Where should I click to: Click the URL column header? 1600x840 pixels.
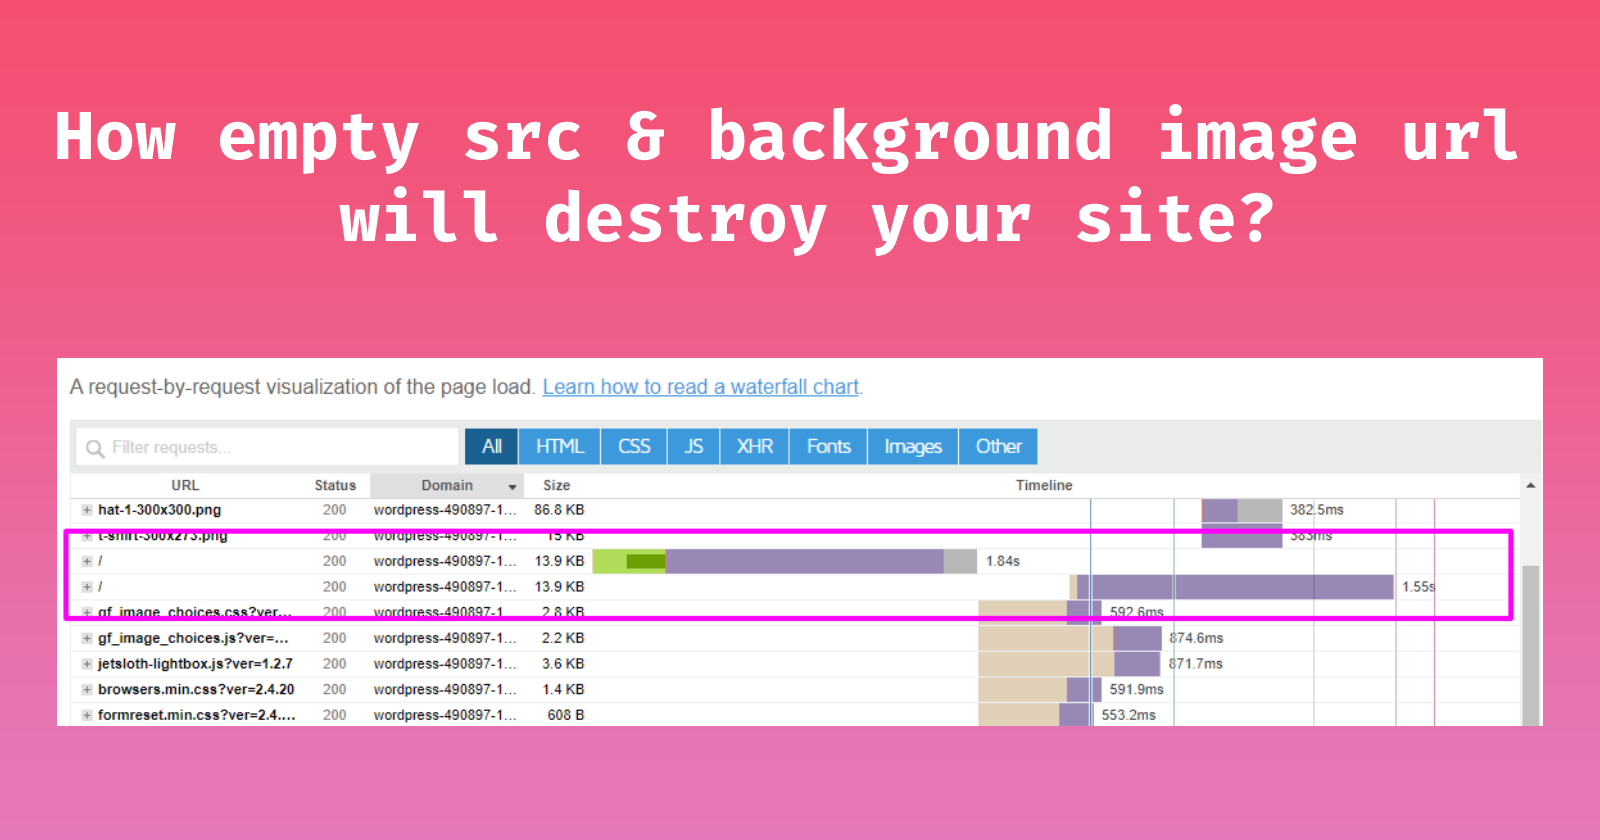[x=185, y=485]
